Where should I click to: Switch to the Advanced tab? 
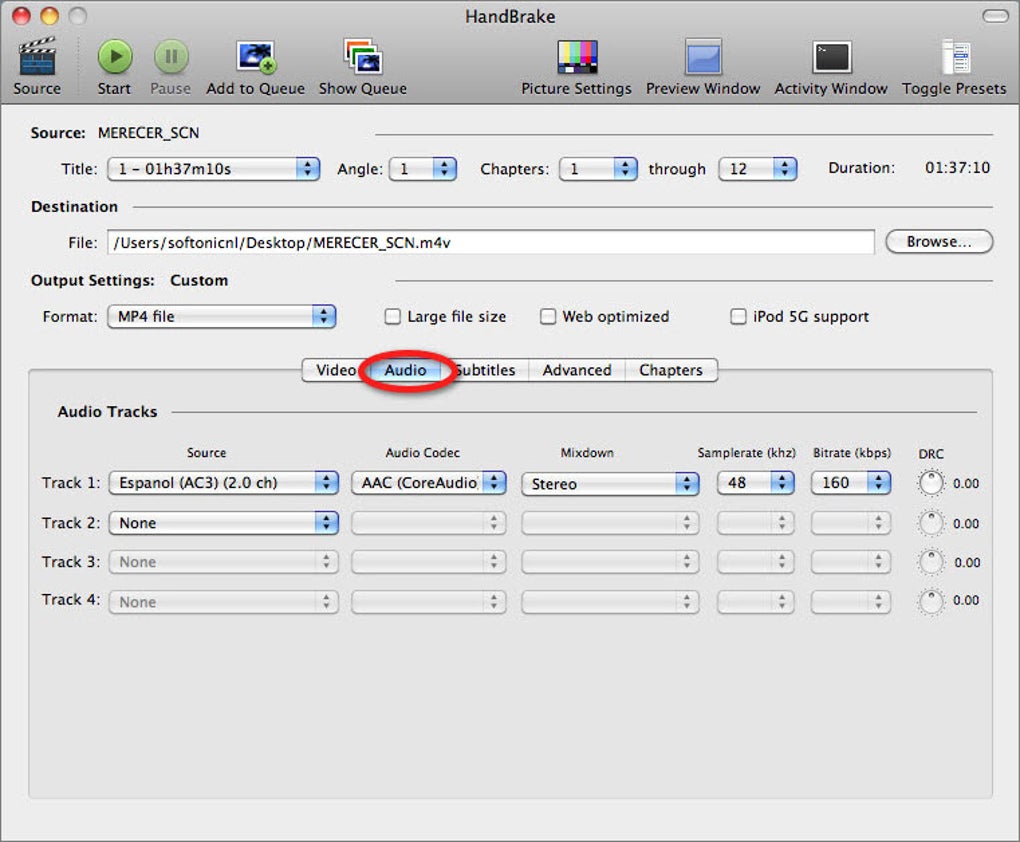[577, 370]
